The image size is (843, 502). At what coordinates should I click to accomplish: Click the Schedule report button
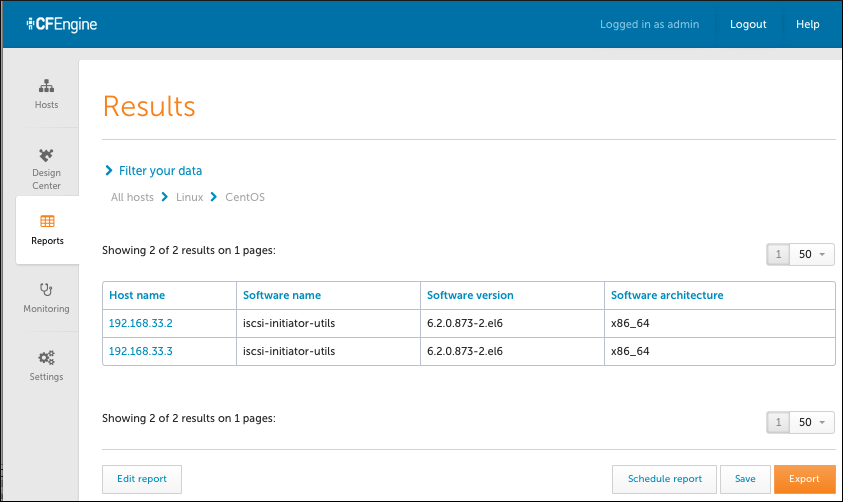(665, 479)
